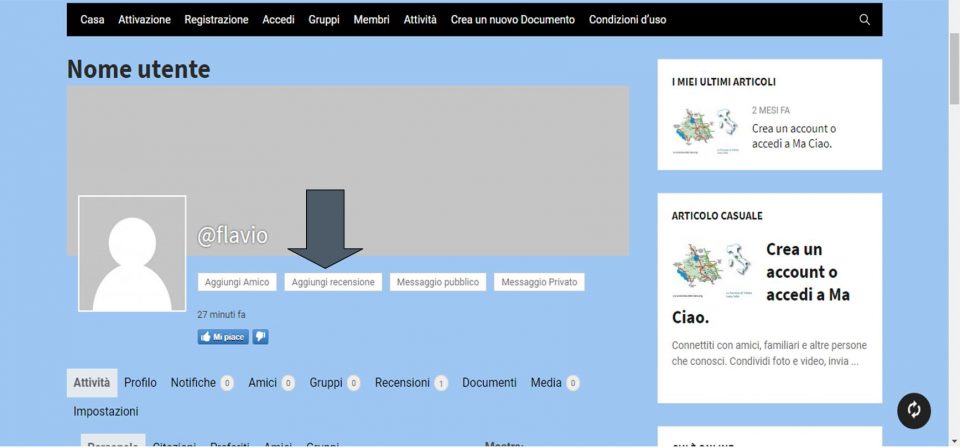Switch to the Attività profile tab
The height and width of the screenshot is (448, 960).
92,383
